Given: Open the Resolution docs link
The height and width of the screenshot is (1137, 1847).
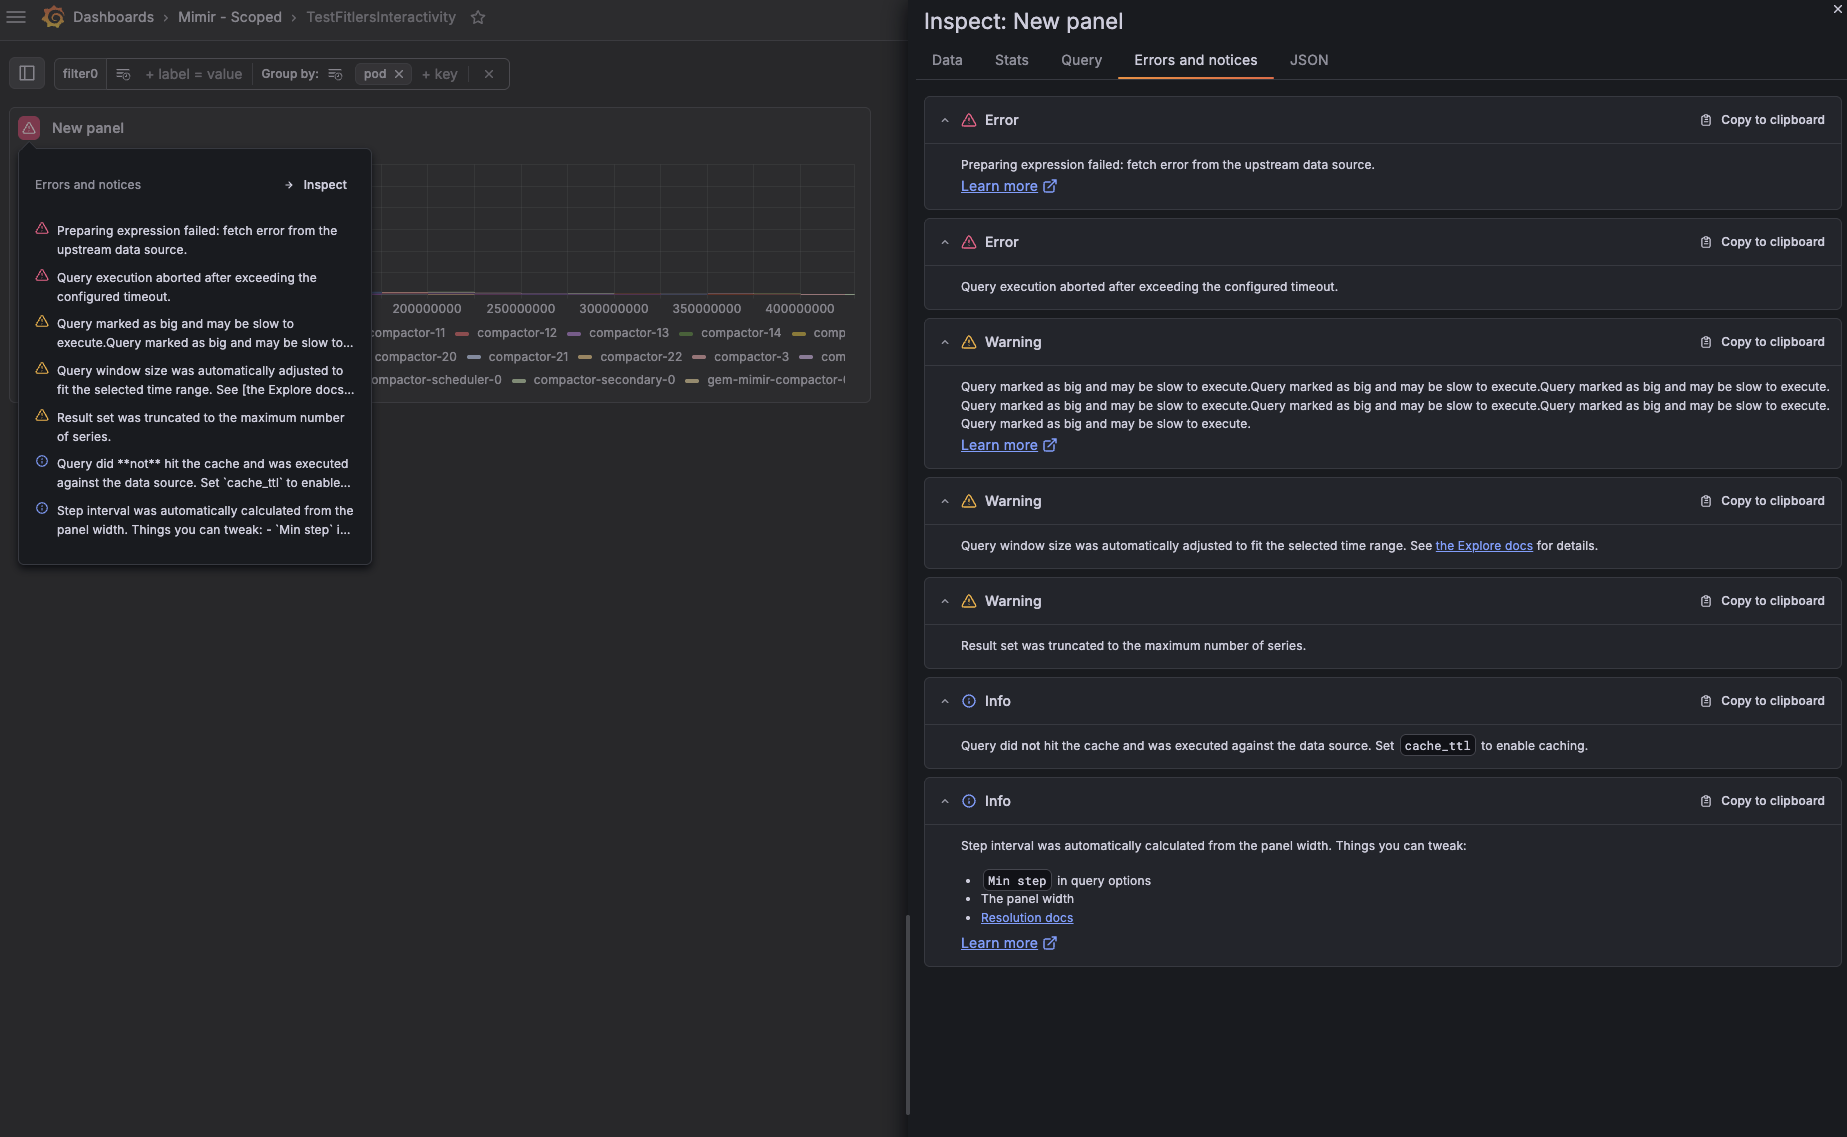Looking at the screenshot, I should pyautogui.click(x=1027, y=918).
